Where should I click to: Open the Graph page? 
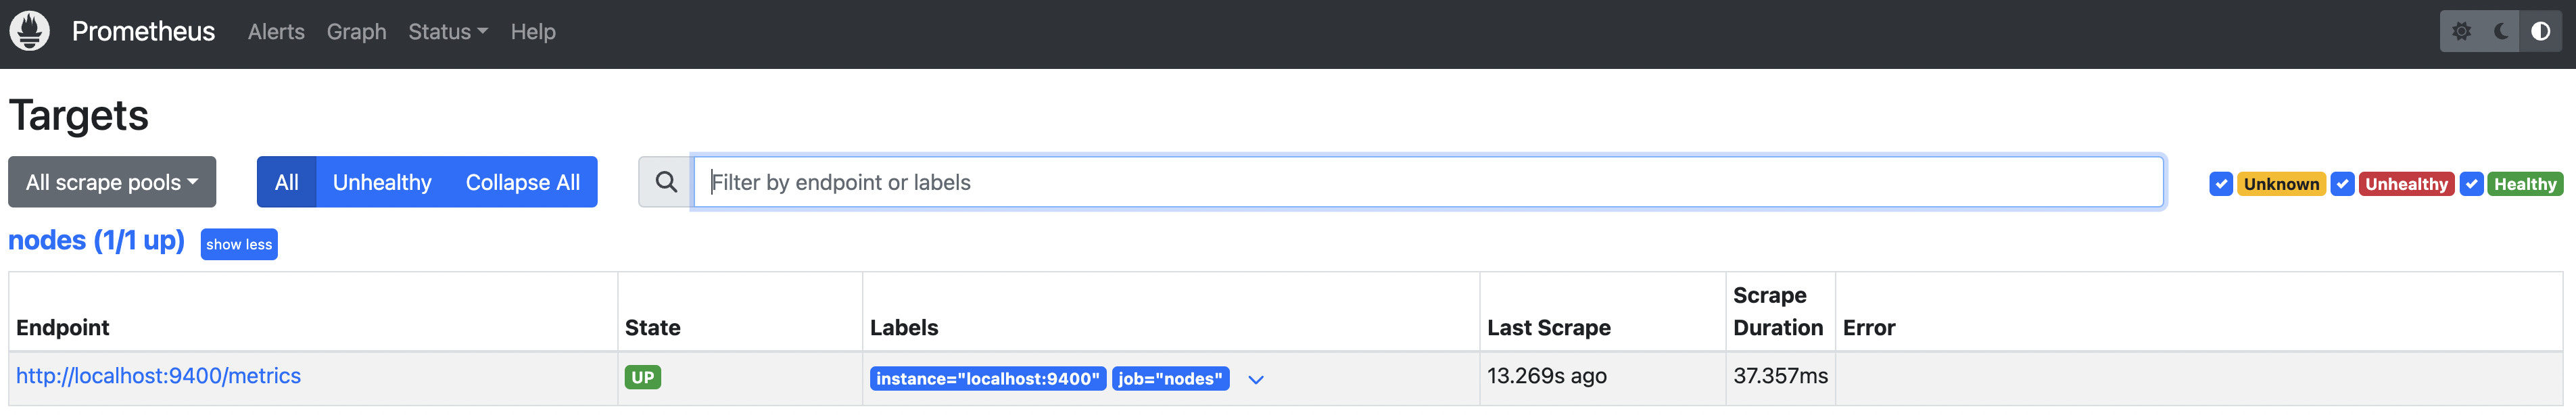[x=356, y=32]
